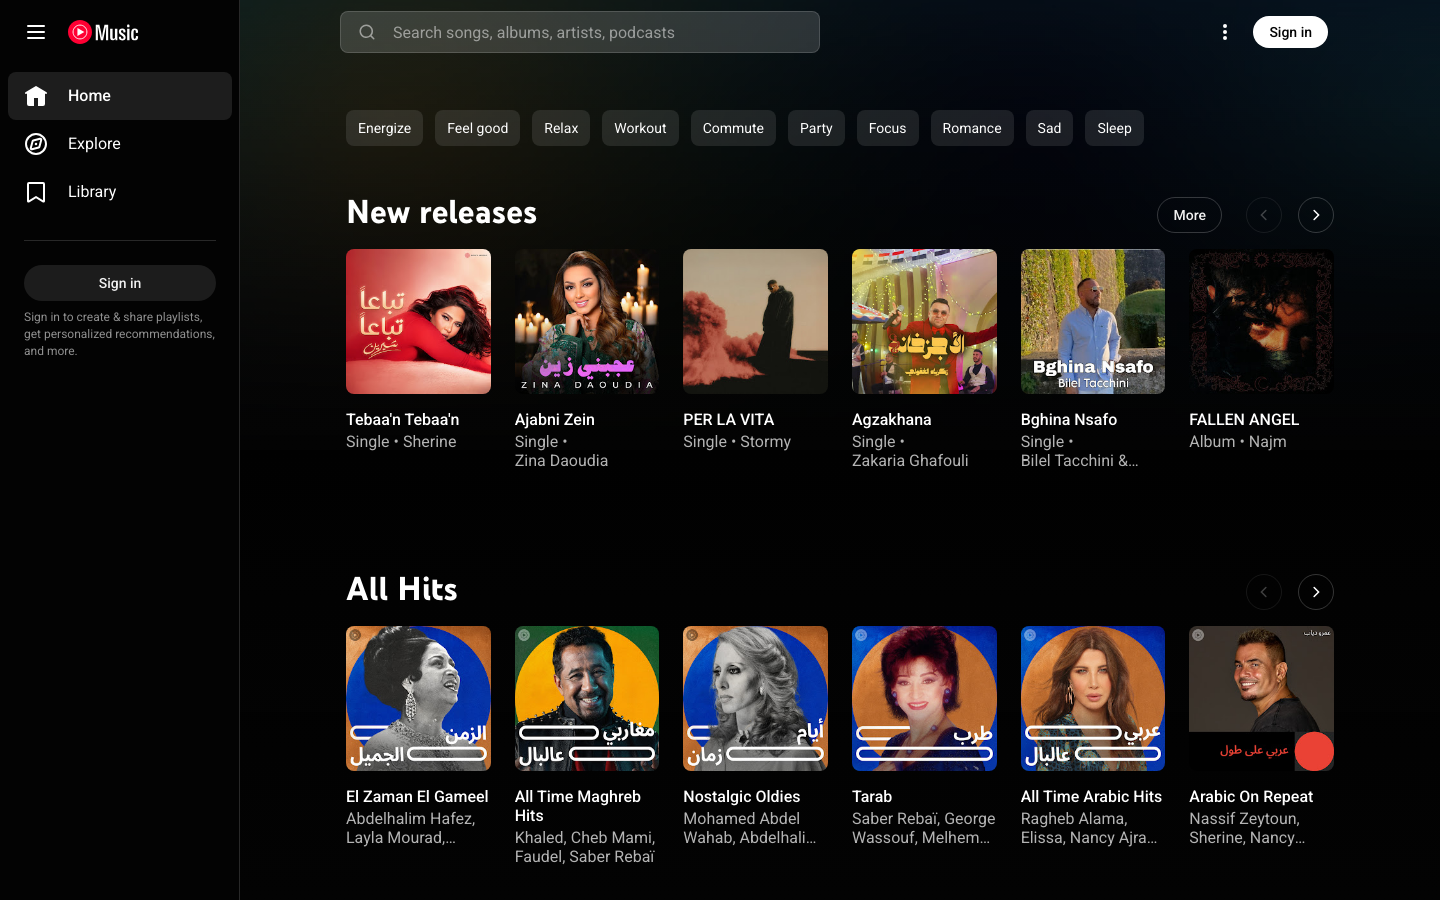
Task: Open the three-dot settings menu
Action: (1225, 32)
